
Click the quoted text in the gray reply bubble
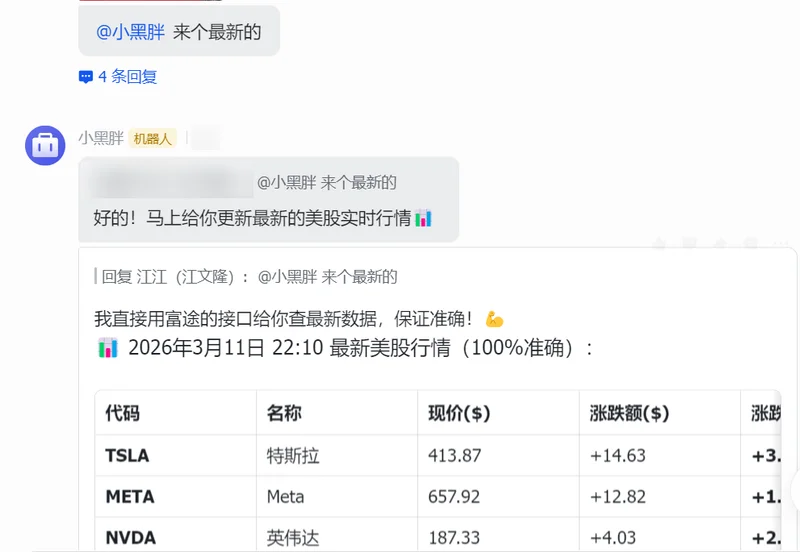327,182
